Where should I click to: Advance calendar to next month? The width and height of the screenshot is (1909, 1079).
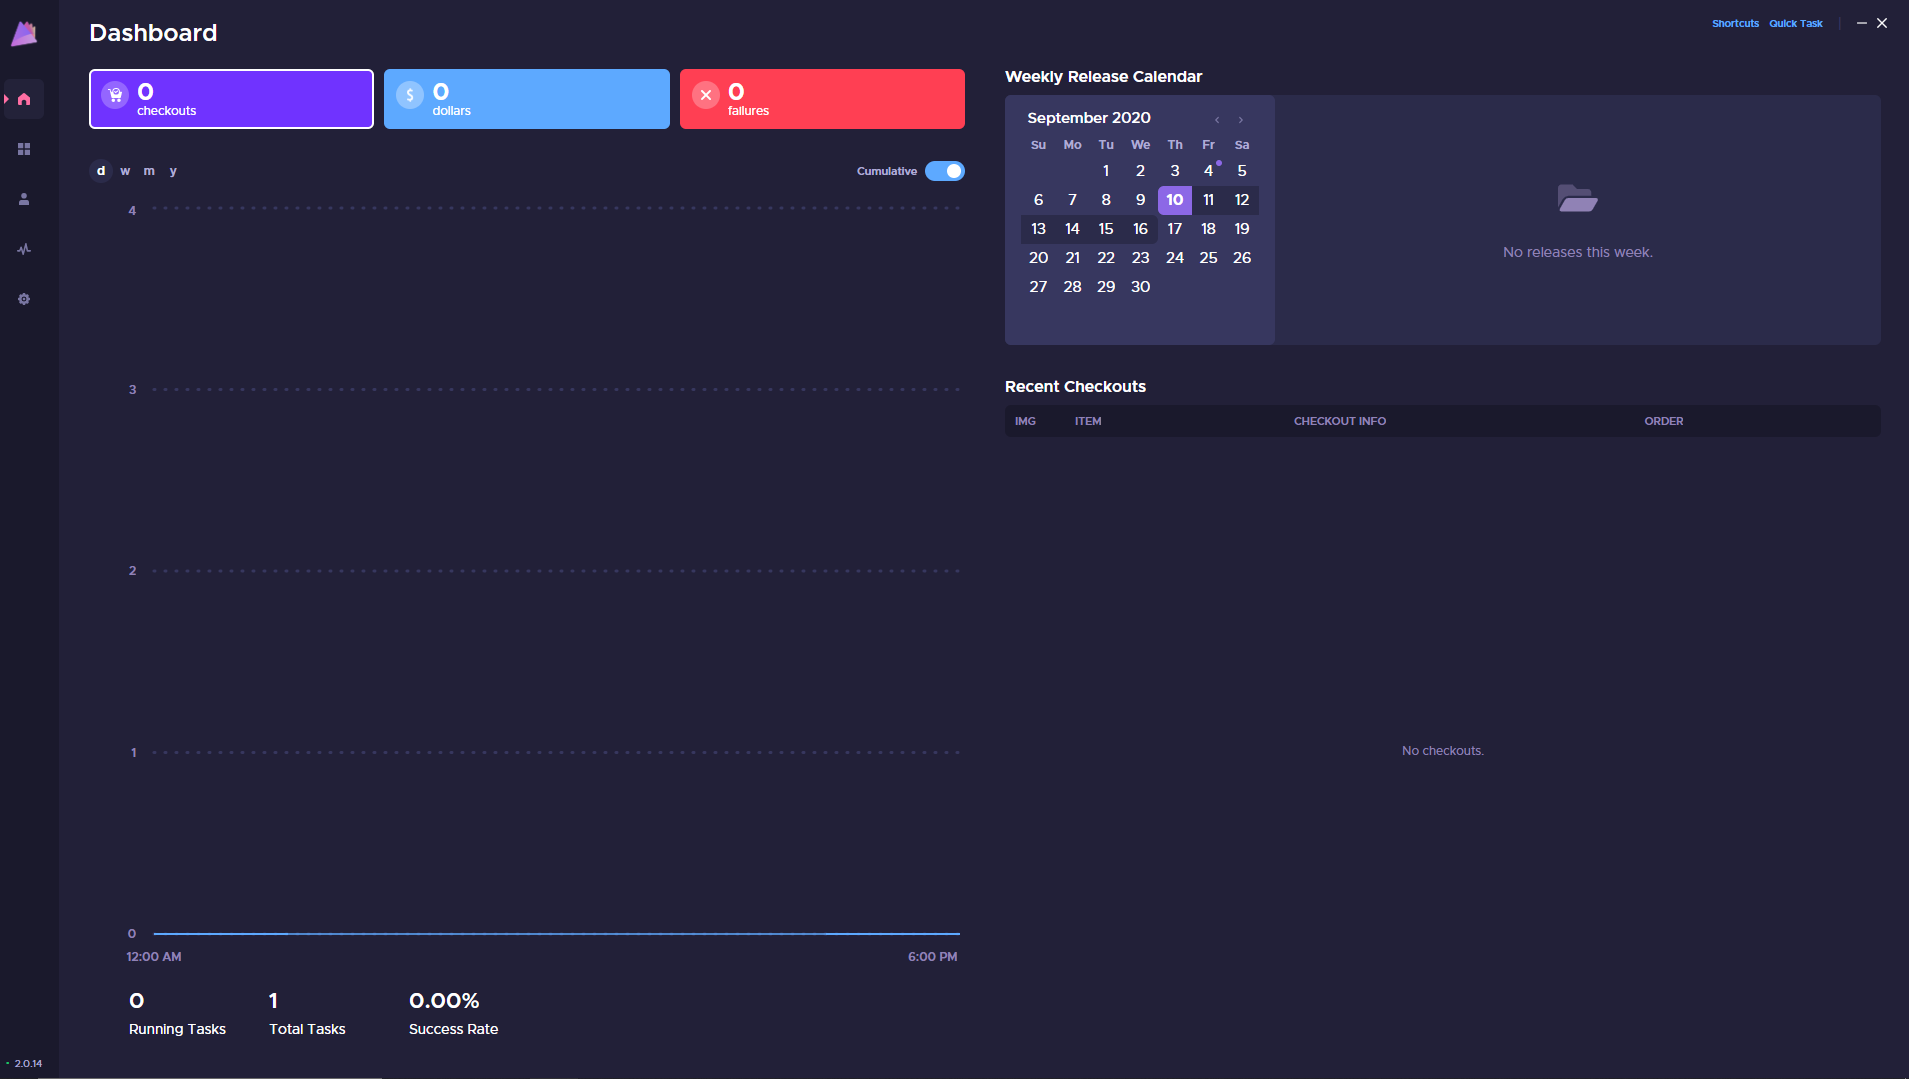tap(1241, 120)
